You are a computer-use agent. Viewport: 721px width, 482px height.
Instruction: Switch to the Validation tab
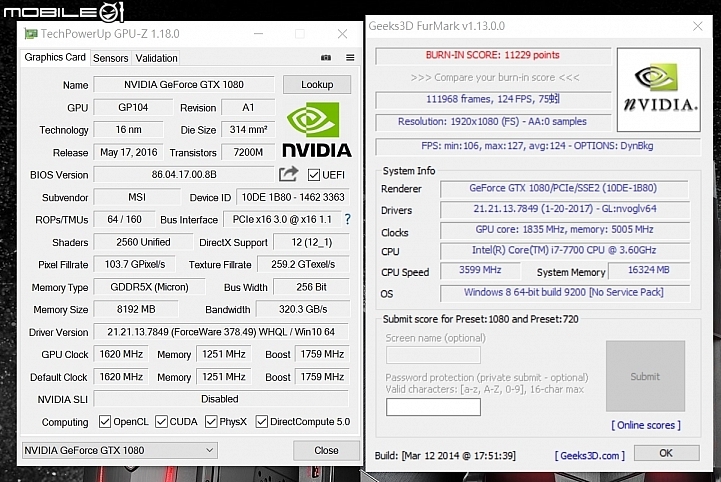point(156,58)
